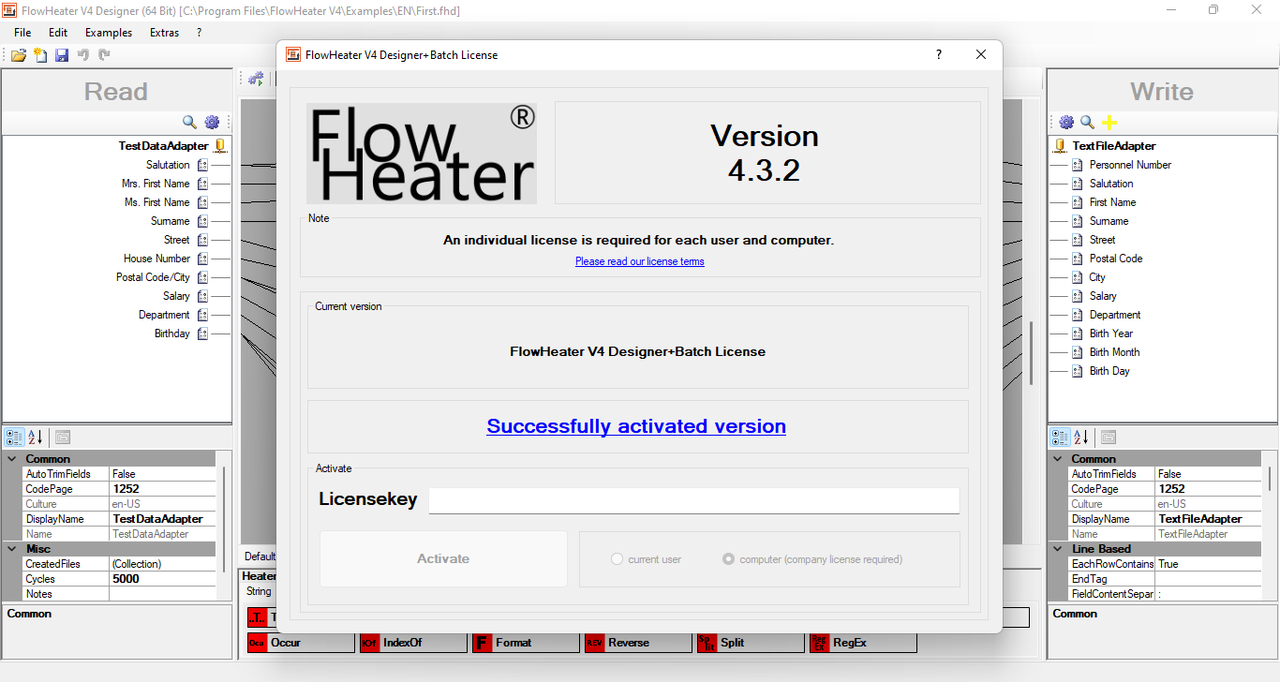Toggle alphabetical sort in Read property grid
This screenshot has width=1280, height=682.
(36, 438)
